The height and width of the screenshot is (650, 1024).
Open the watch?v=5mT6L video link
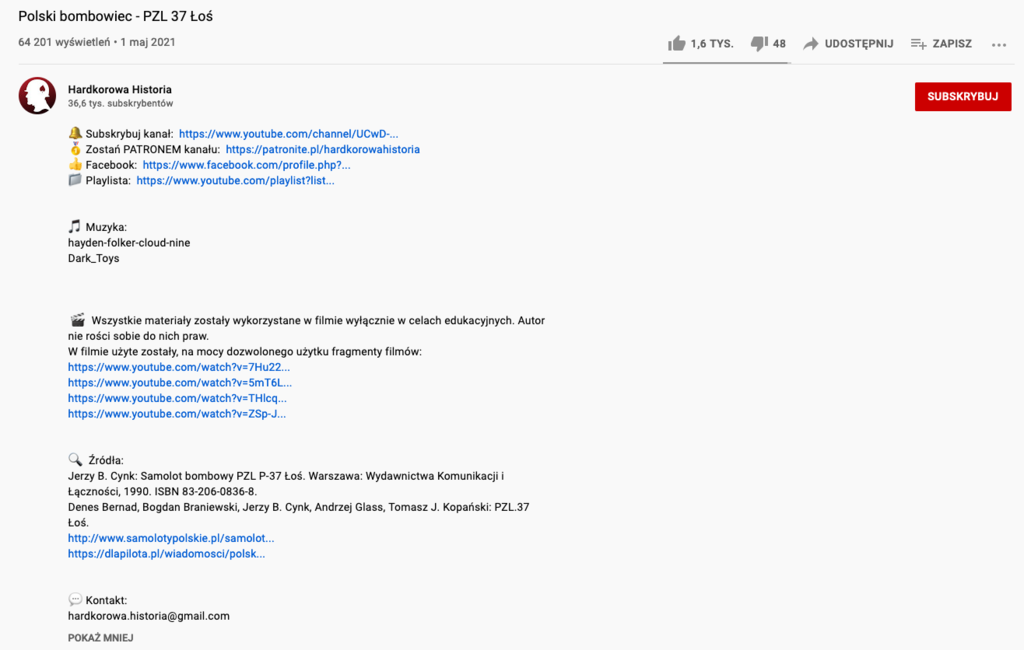pyautogui.click(x=180, y=383)
